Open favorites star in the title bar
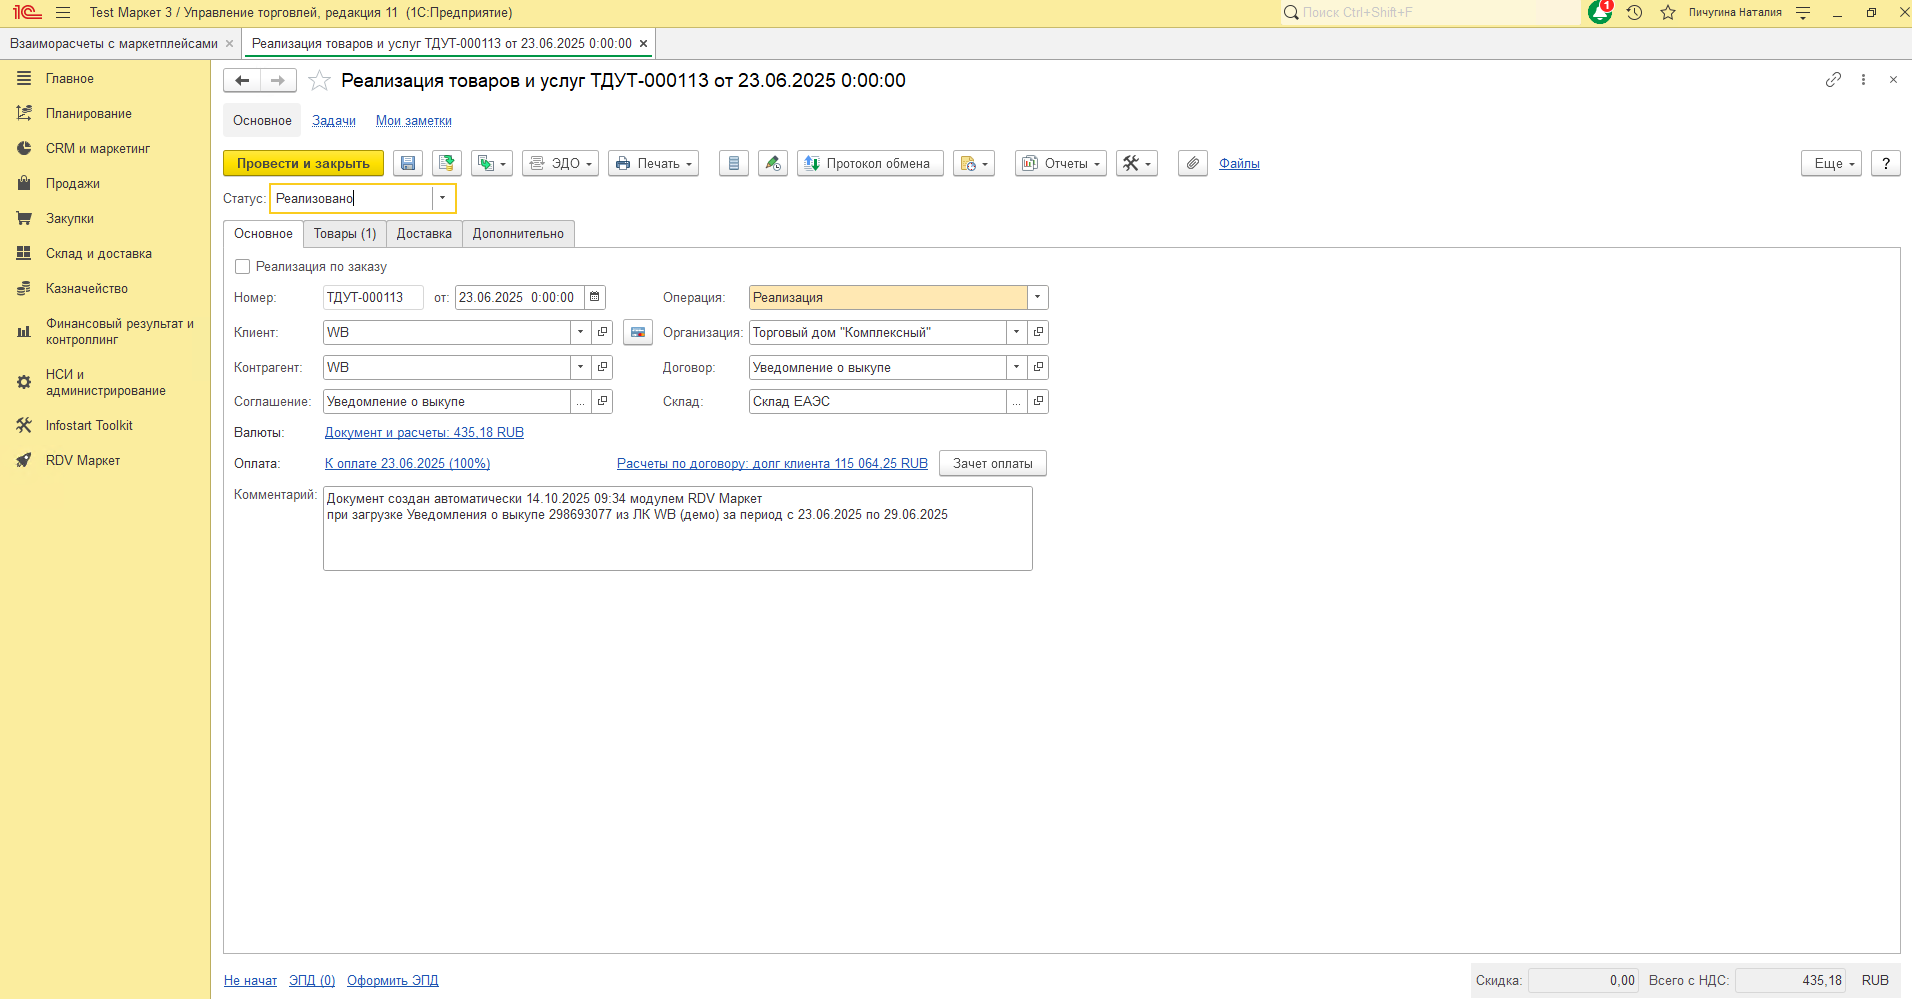The width and height of the screenshot is (1912, 999). [1668, 13]
